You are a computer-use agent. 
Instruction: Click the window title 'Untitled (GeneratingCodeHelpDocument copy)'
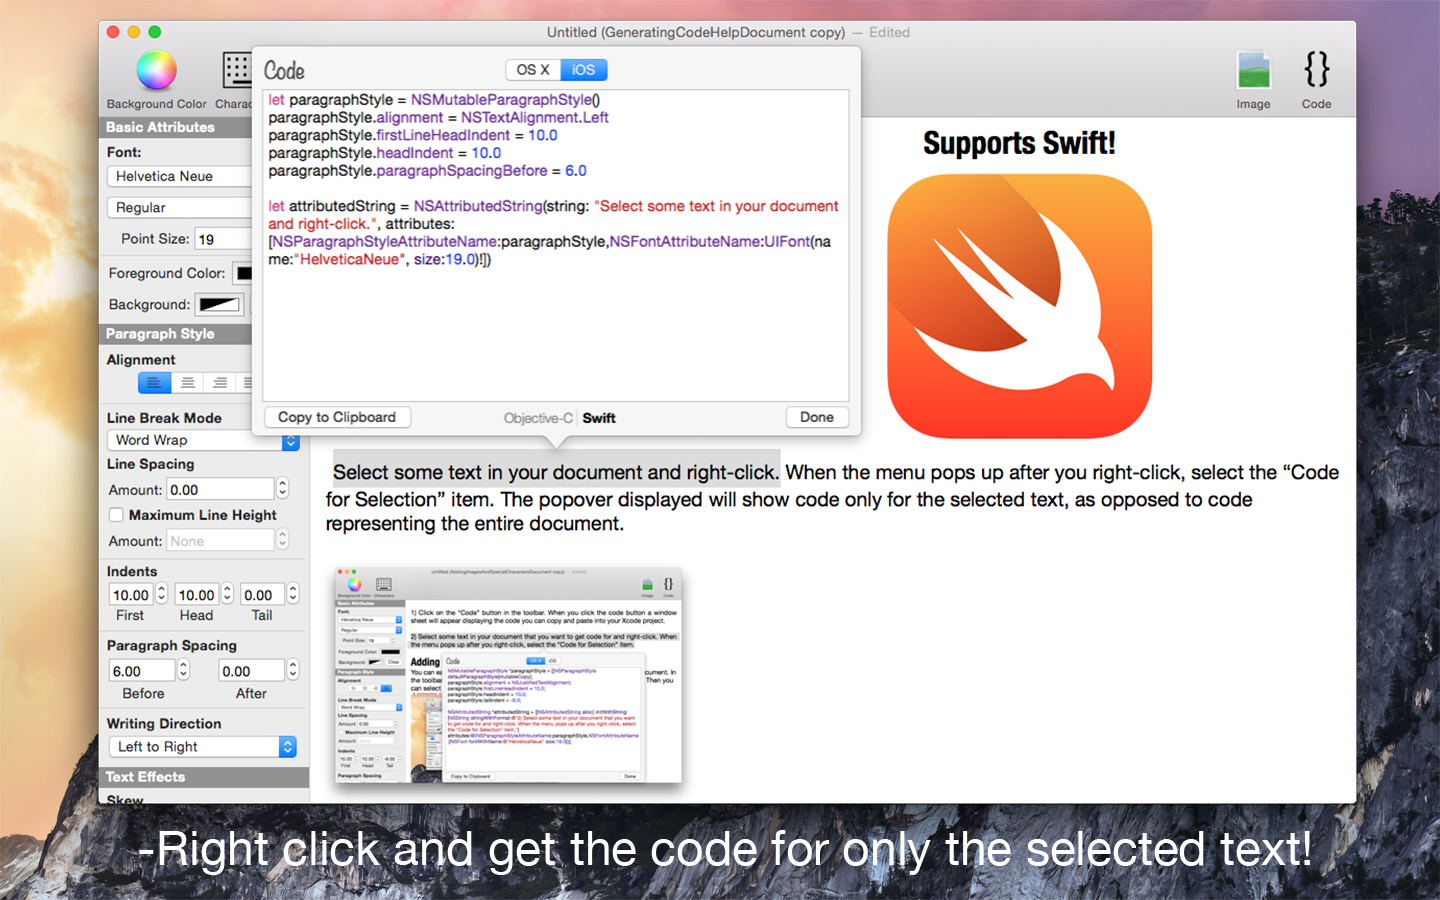[696, 32]
